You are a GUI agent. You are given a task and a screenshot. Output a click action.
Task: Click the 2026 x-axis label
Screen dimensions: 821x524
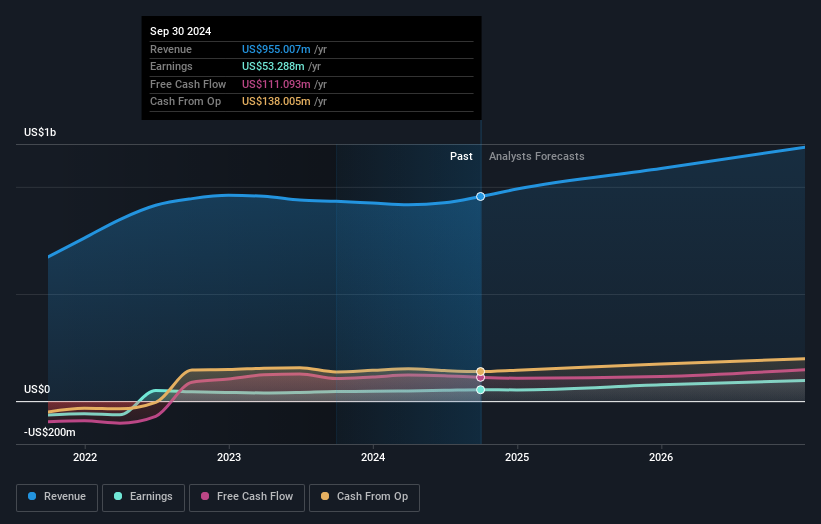(x=661, y=457)
